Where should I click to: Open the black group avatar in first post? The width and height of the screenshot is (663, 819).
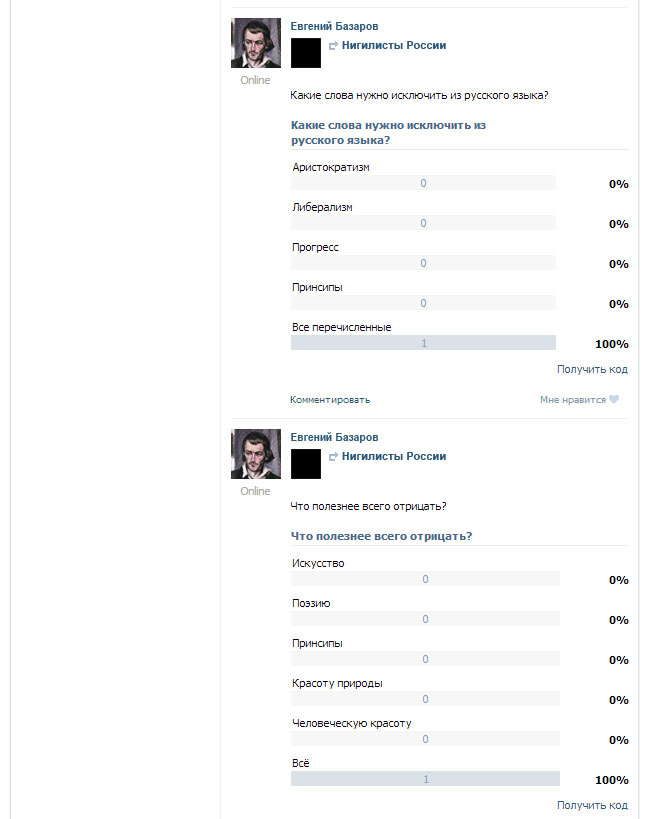point(306,53)
